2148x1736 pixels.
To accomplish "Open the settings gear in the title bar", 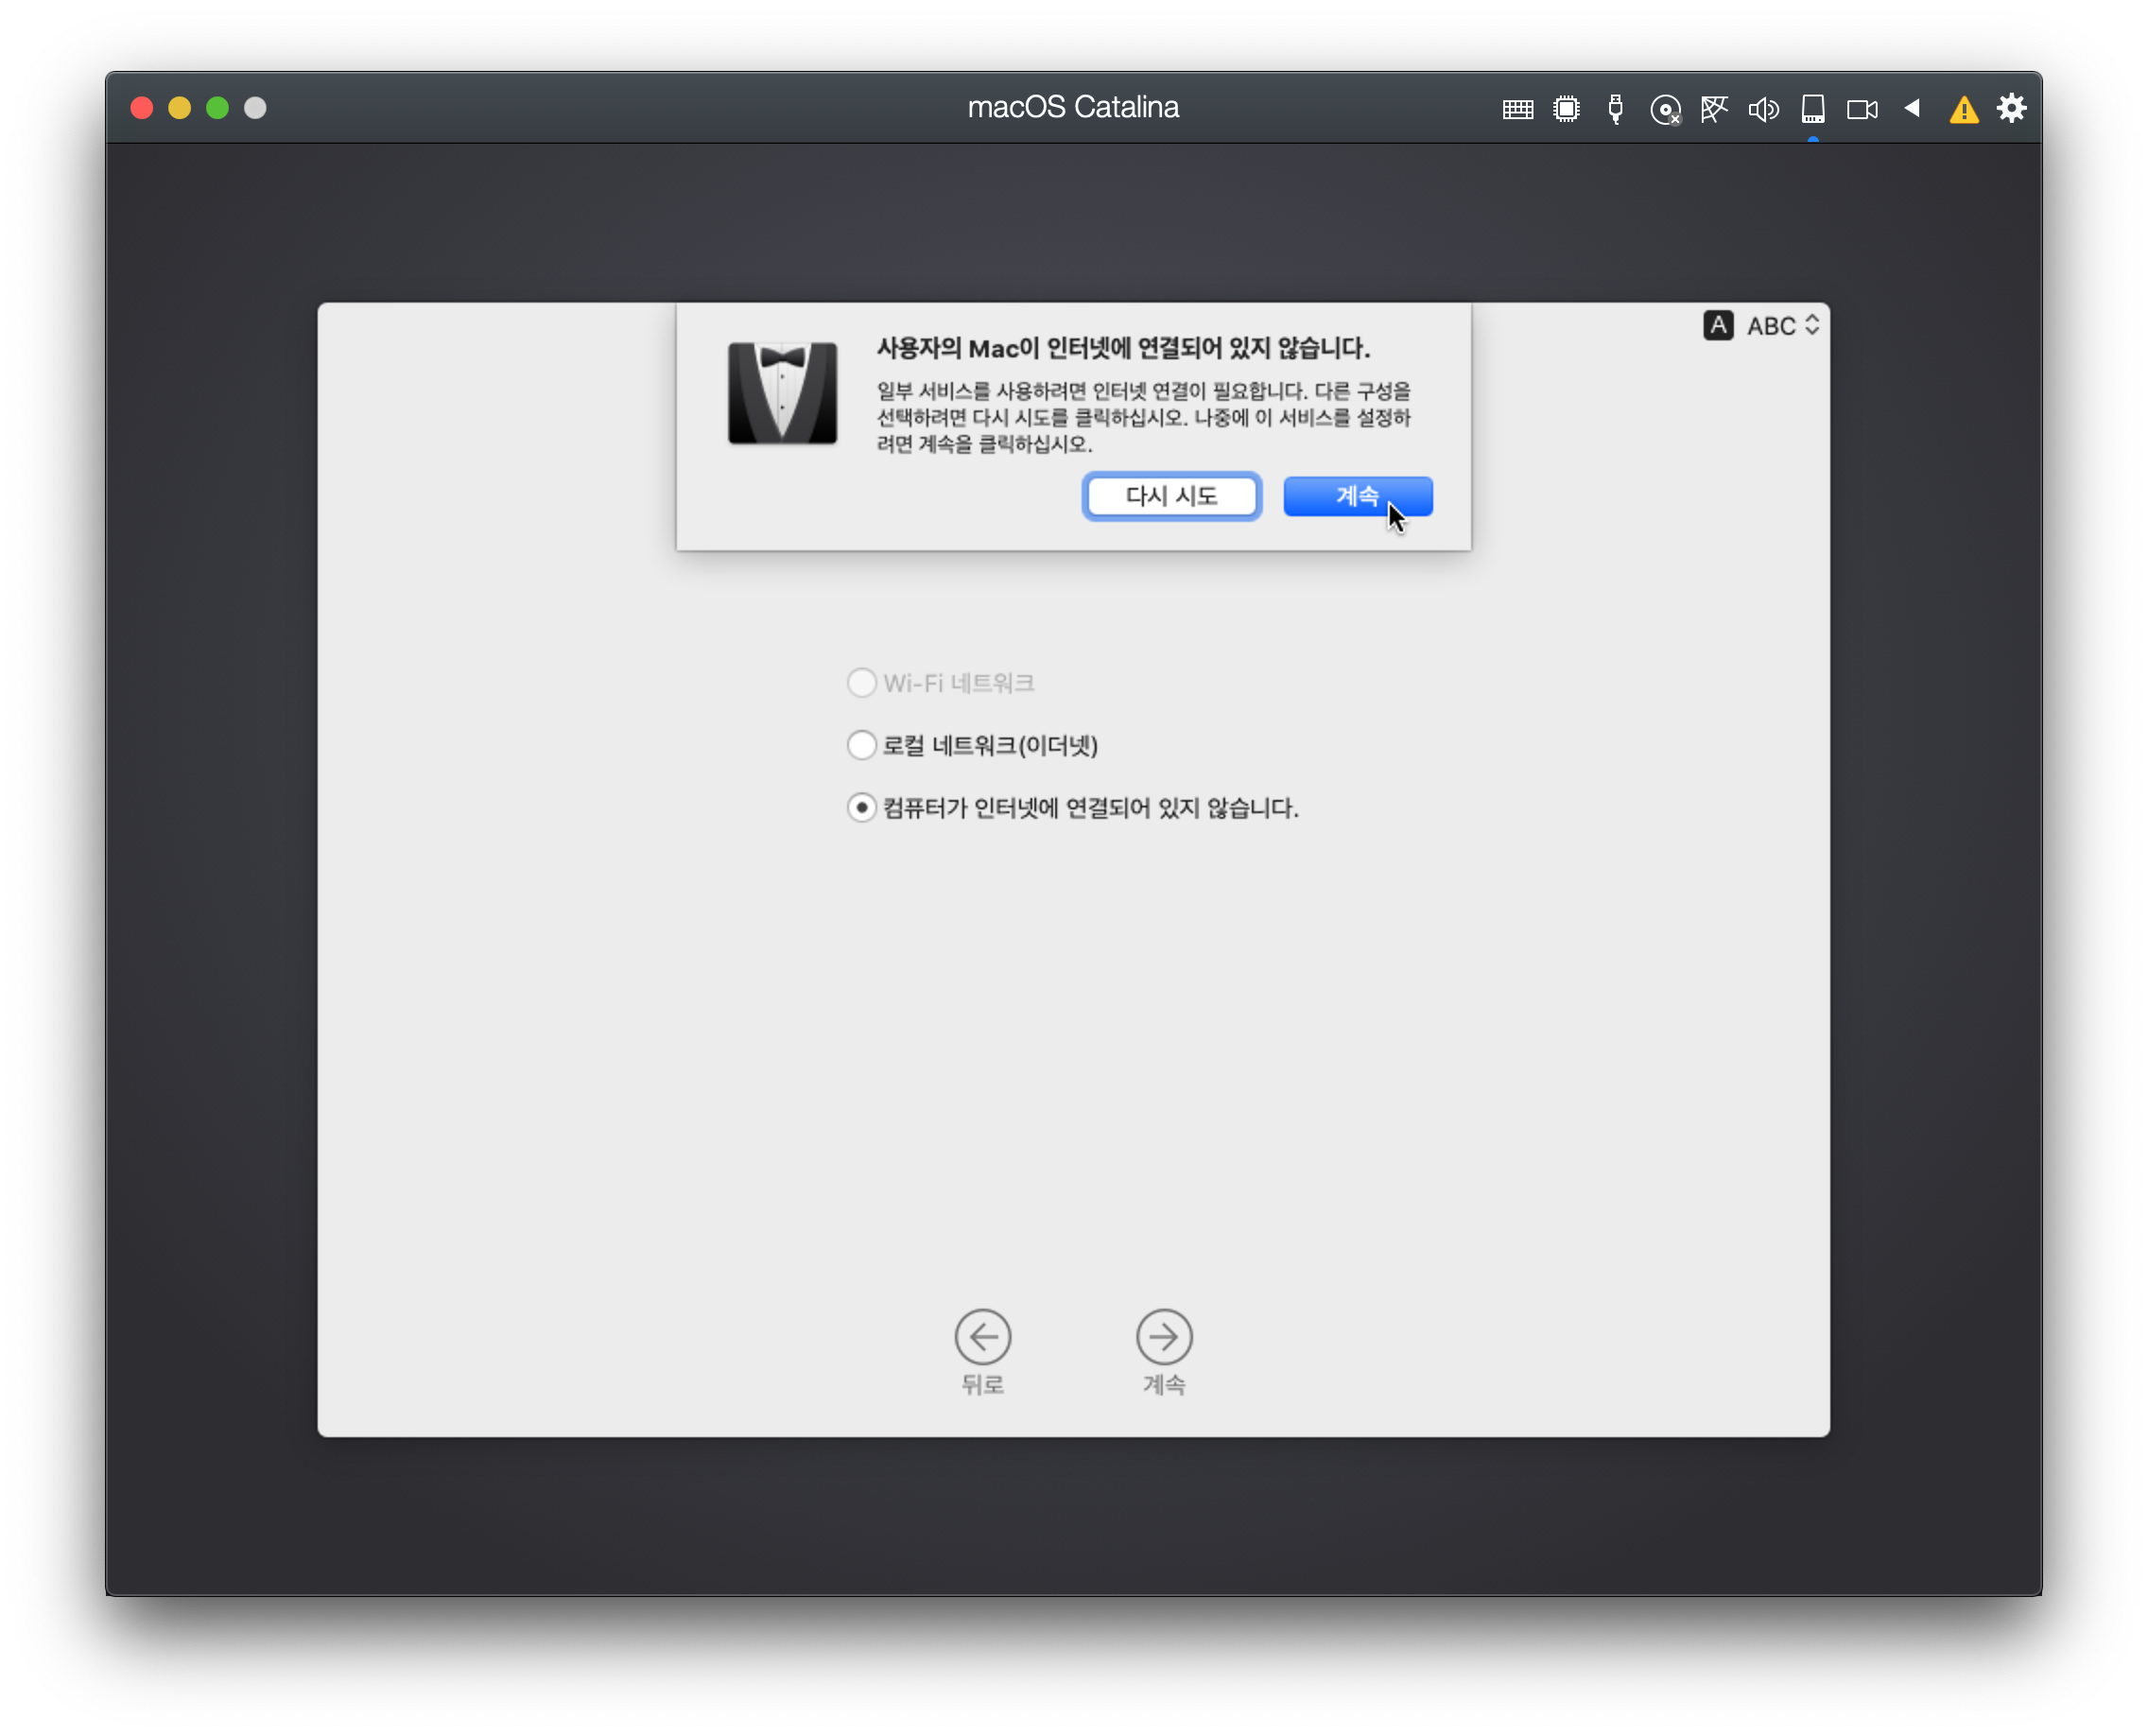I will coord(2012,108).
